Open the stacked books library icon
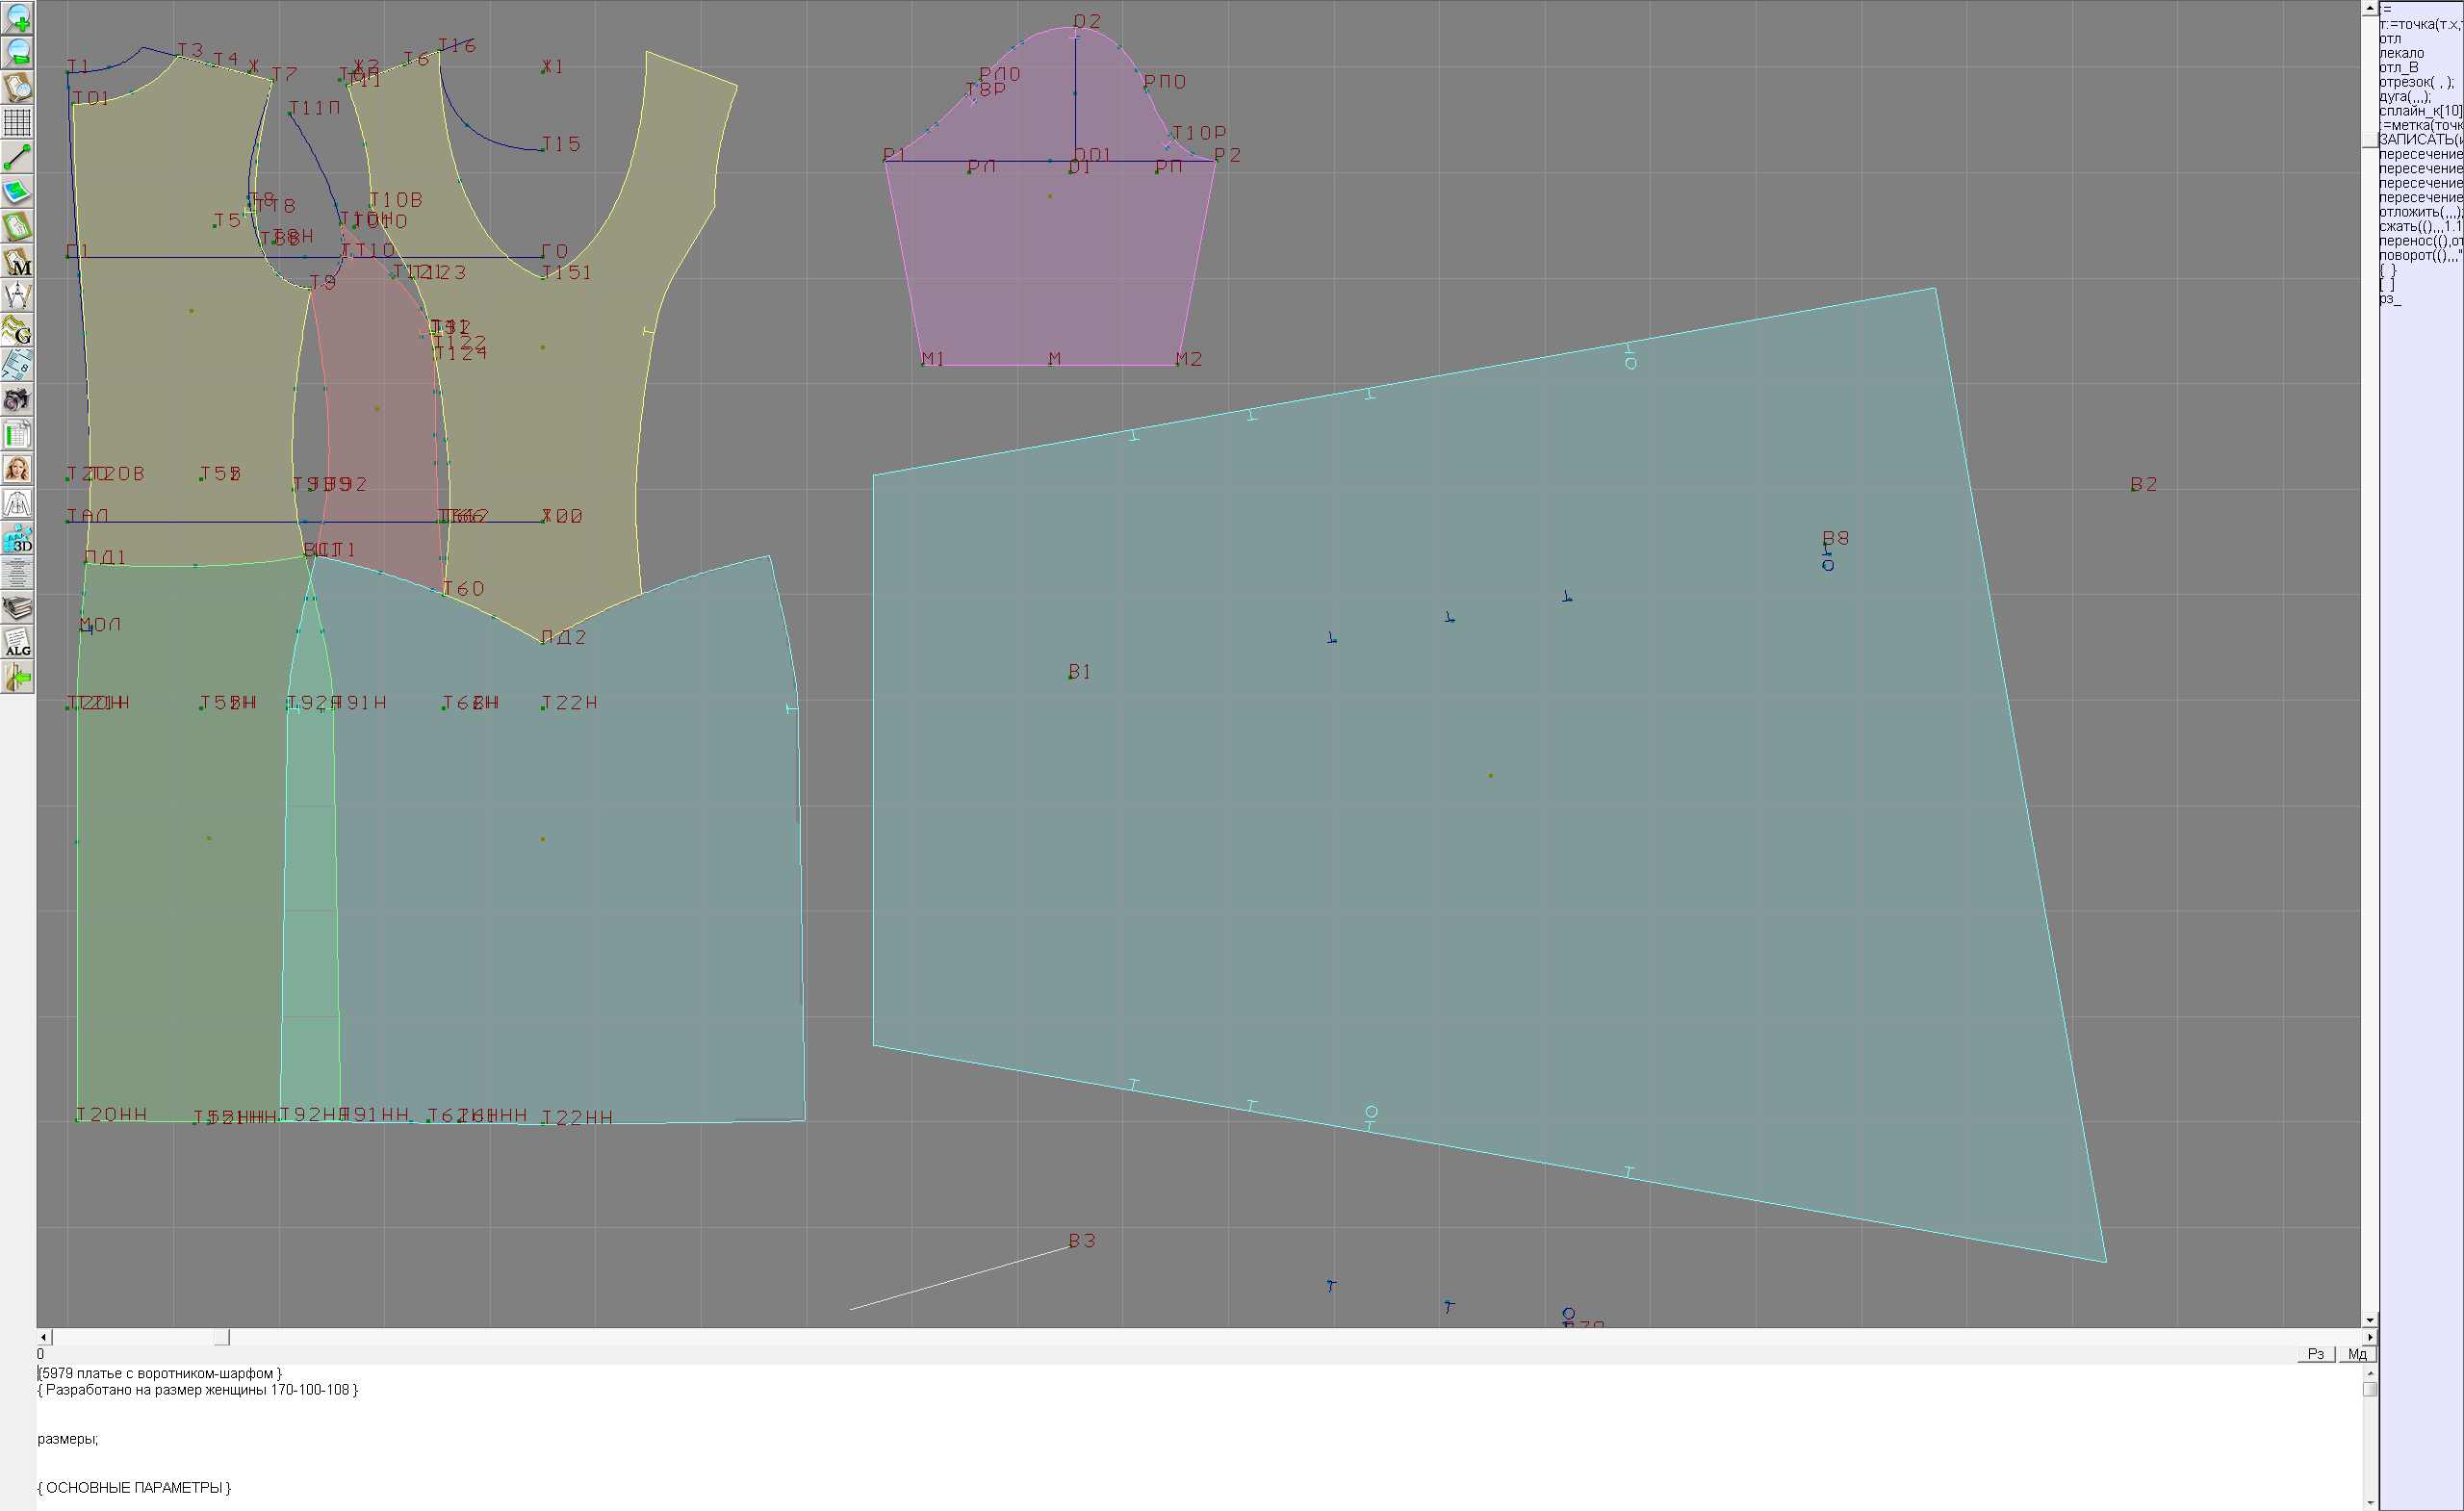 click(x=17, y=608)
